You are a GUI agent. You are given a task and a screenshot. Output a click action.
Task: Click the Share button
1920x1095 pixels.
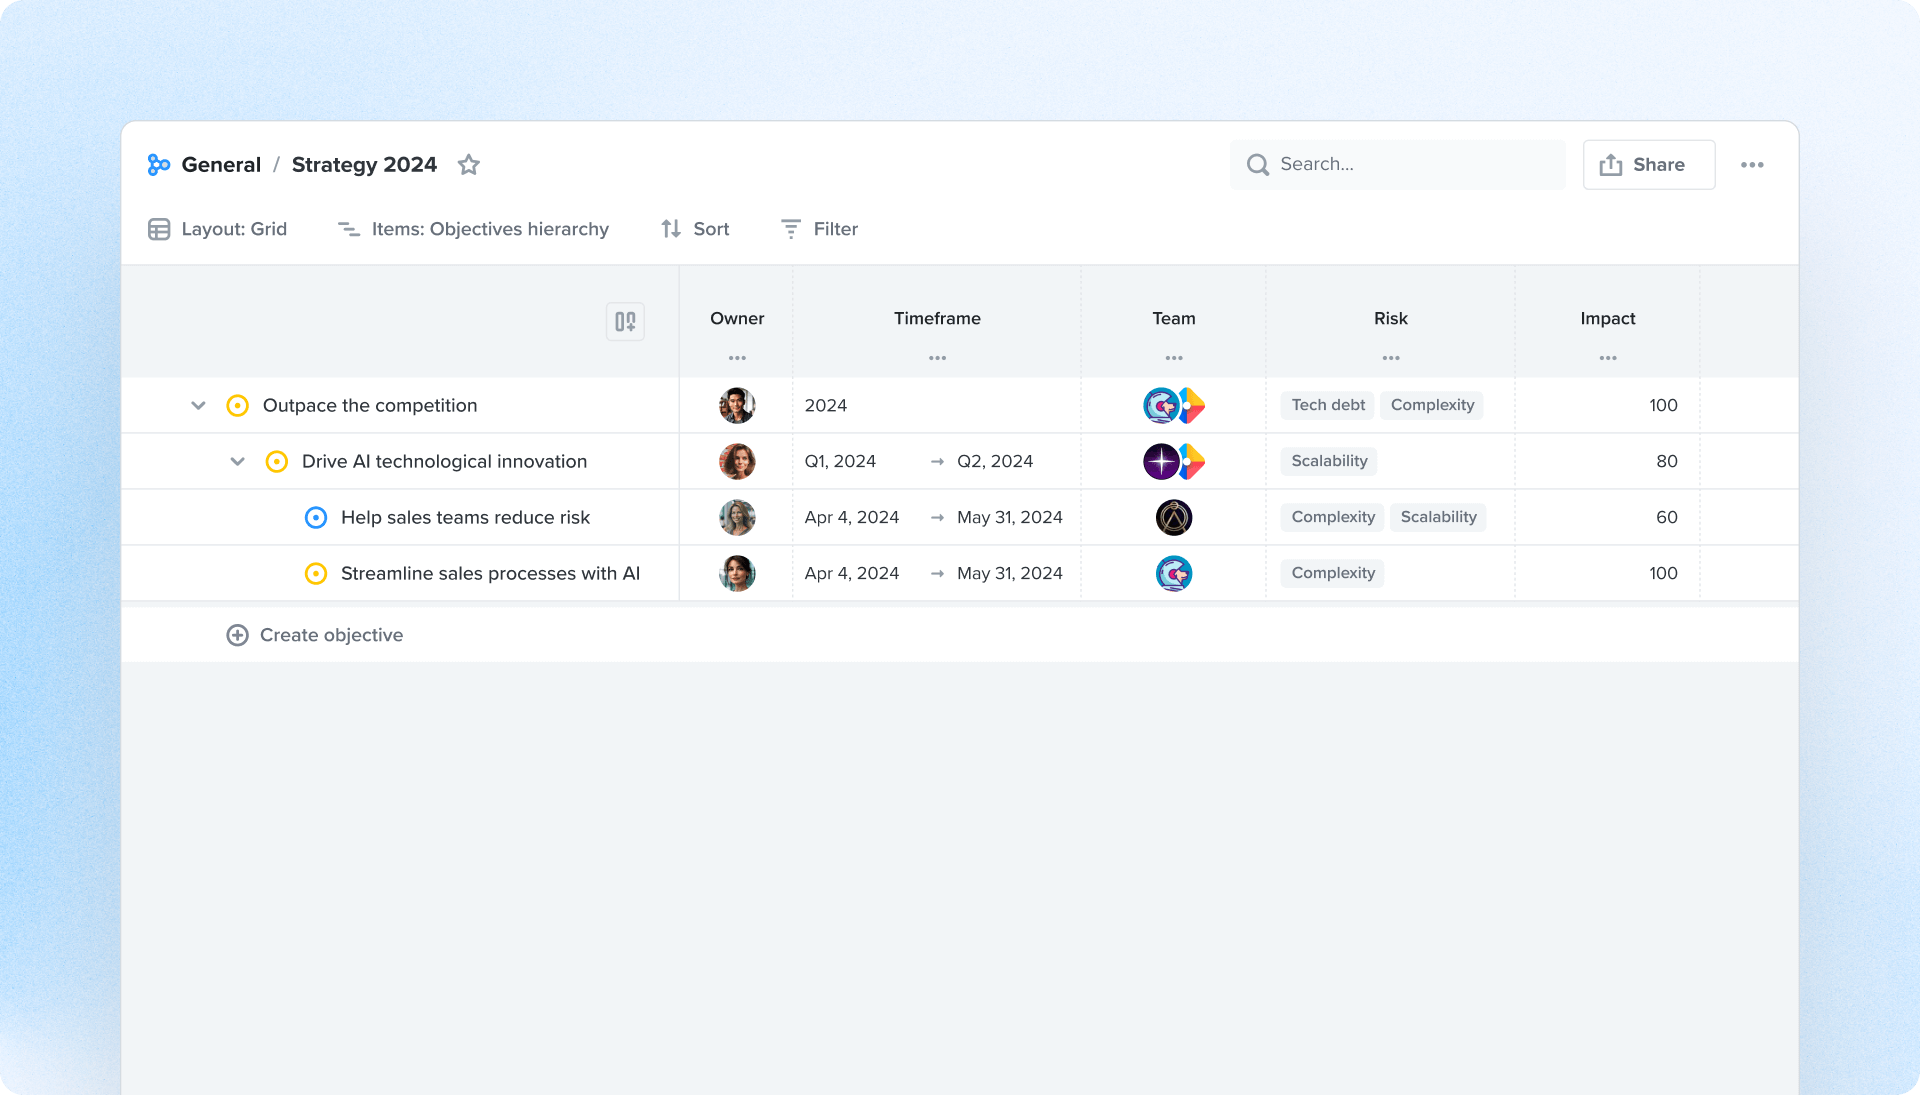pyautogui.click(x=1648, y=165)
